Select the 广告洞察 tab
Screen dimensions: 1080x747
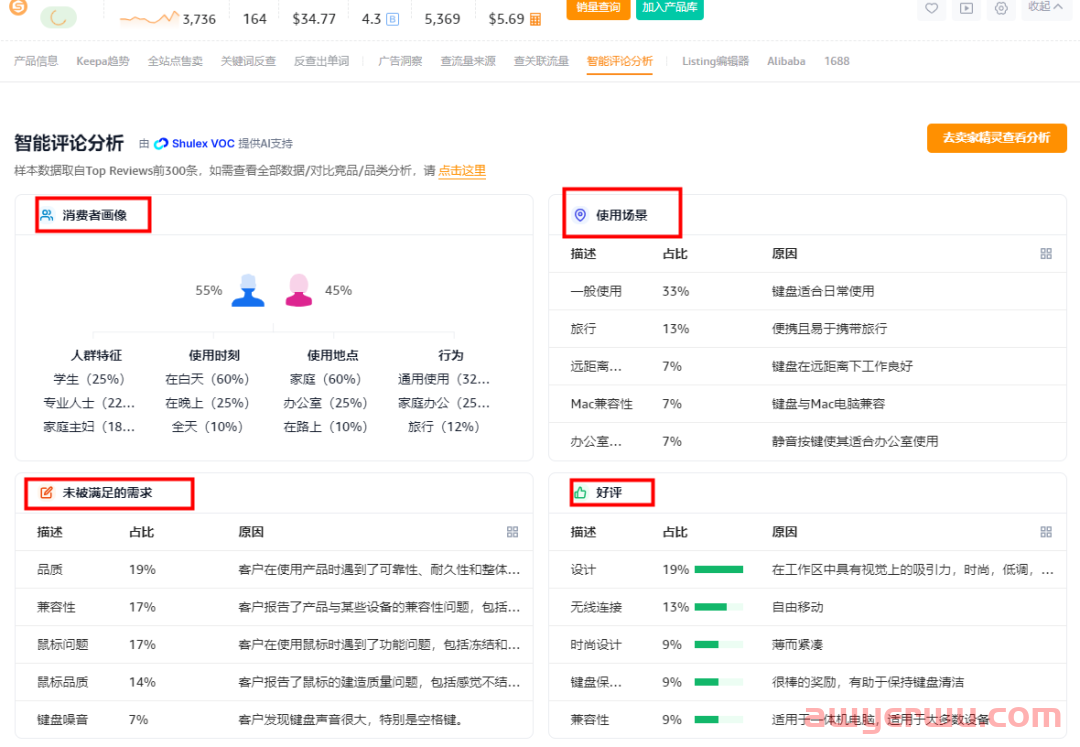(x=400, y=61)
